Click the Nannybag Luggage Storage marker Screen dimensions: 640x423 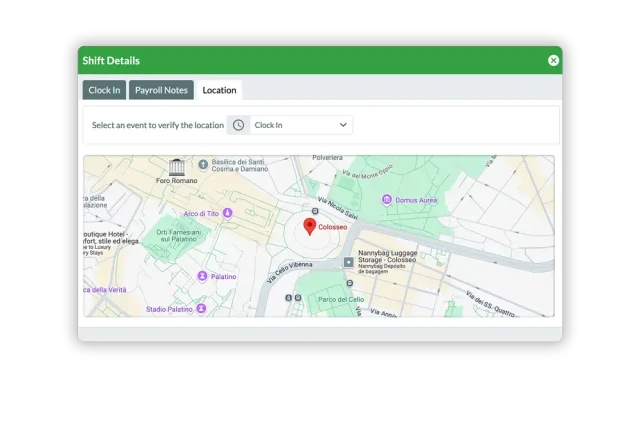pos(348,262)
